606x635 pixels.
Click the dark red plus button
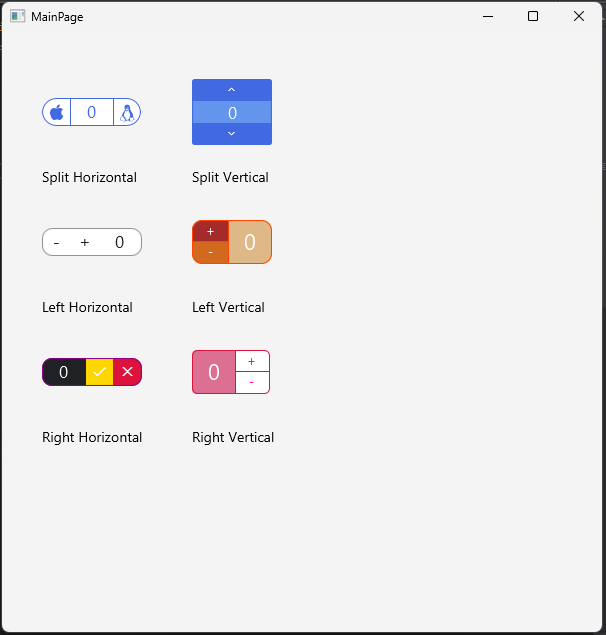pos(211,232)
